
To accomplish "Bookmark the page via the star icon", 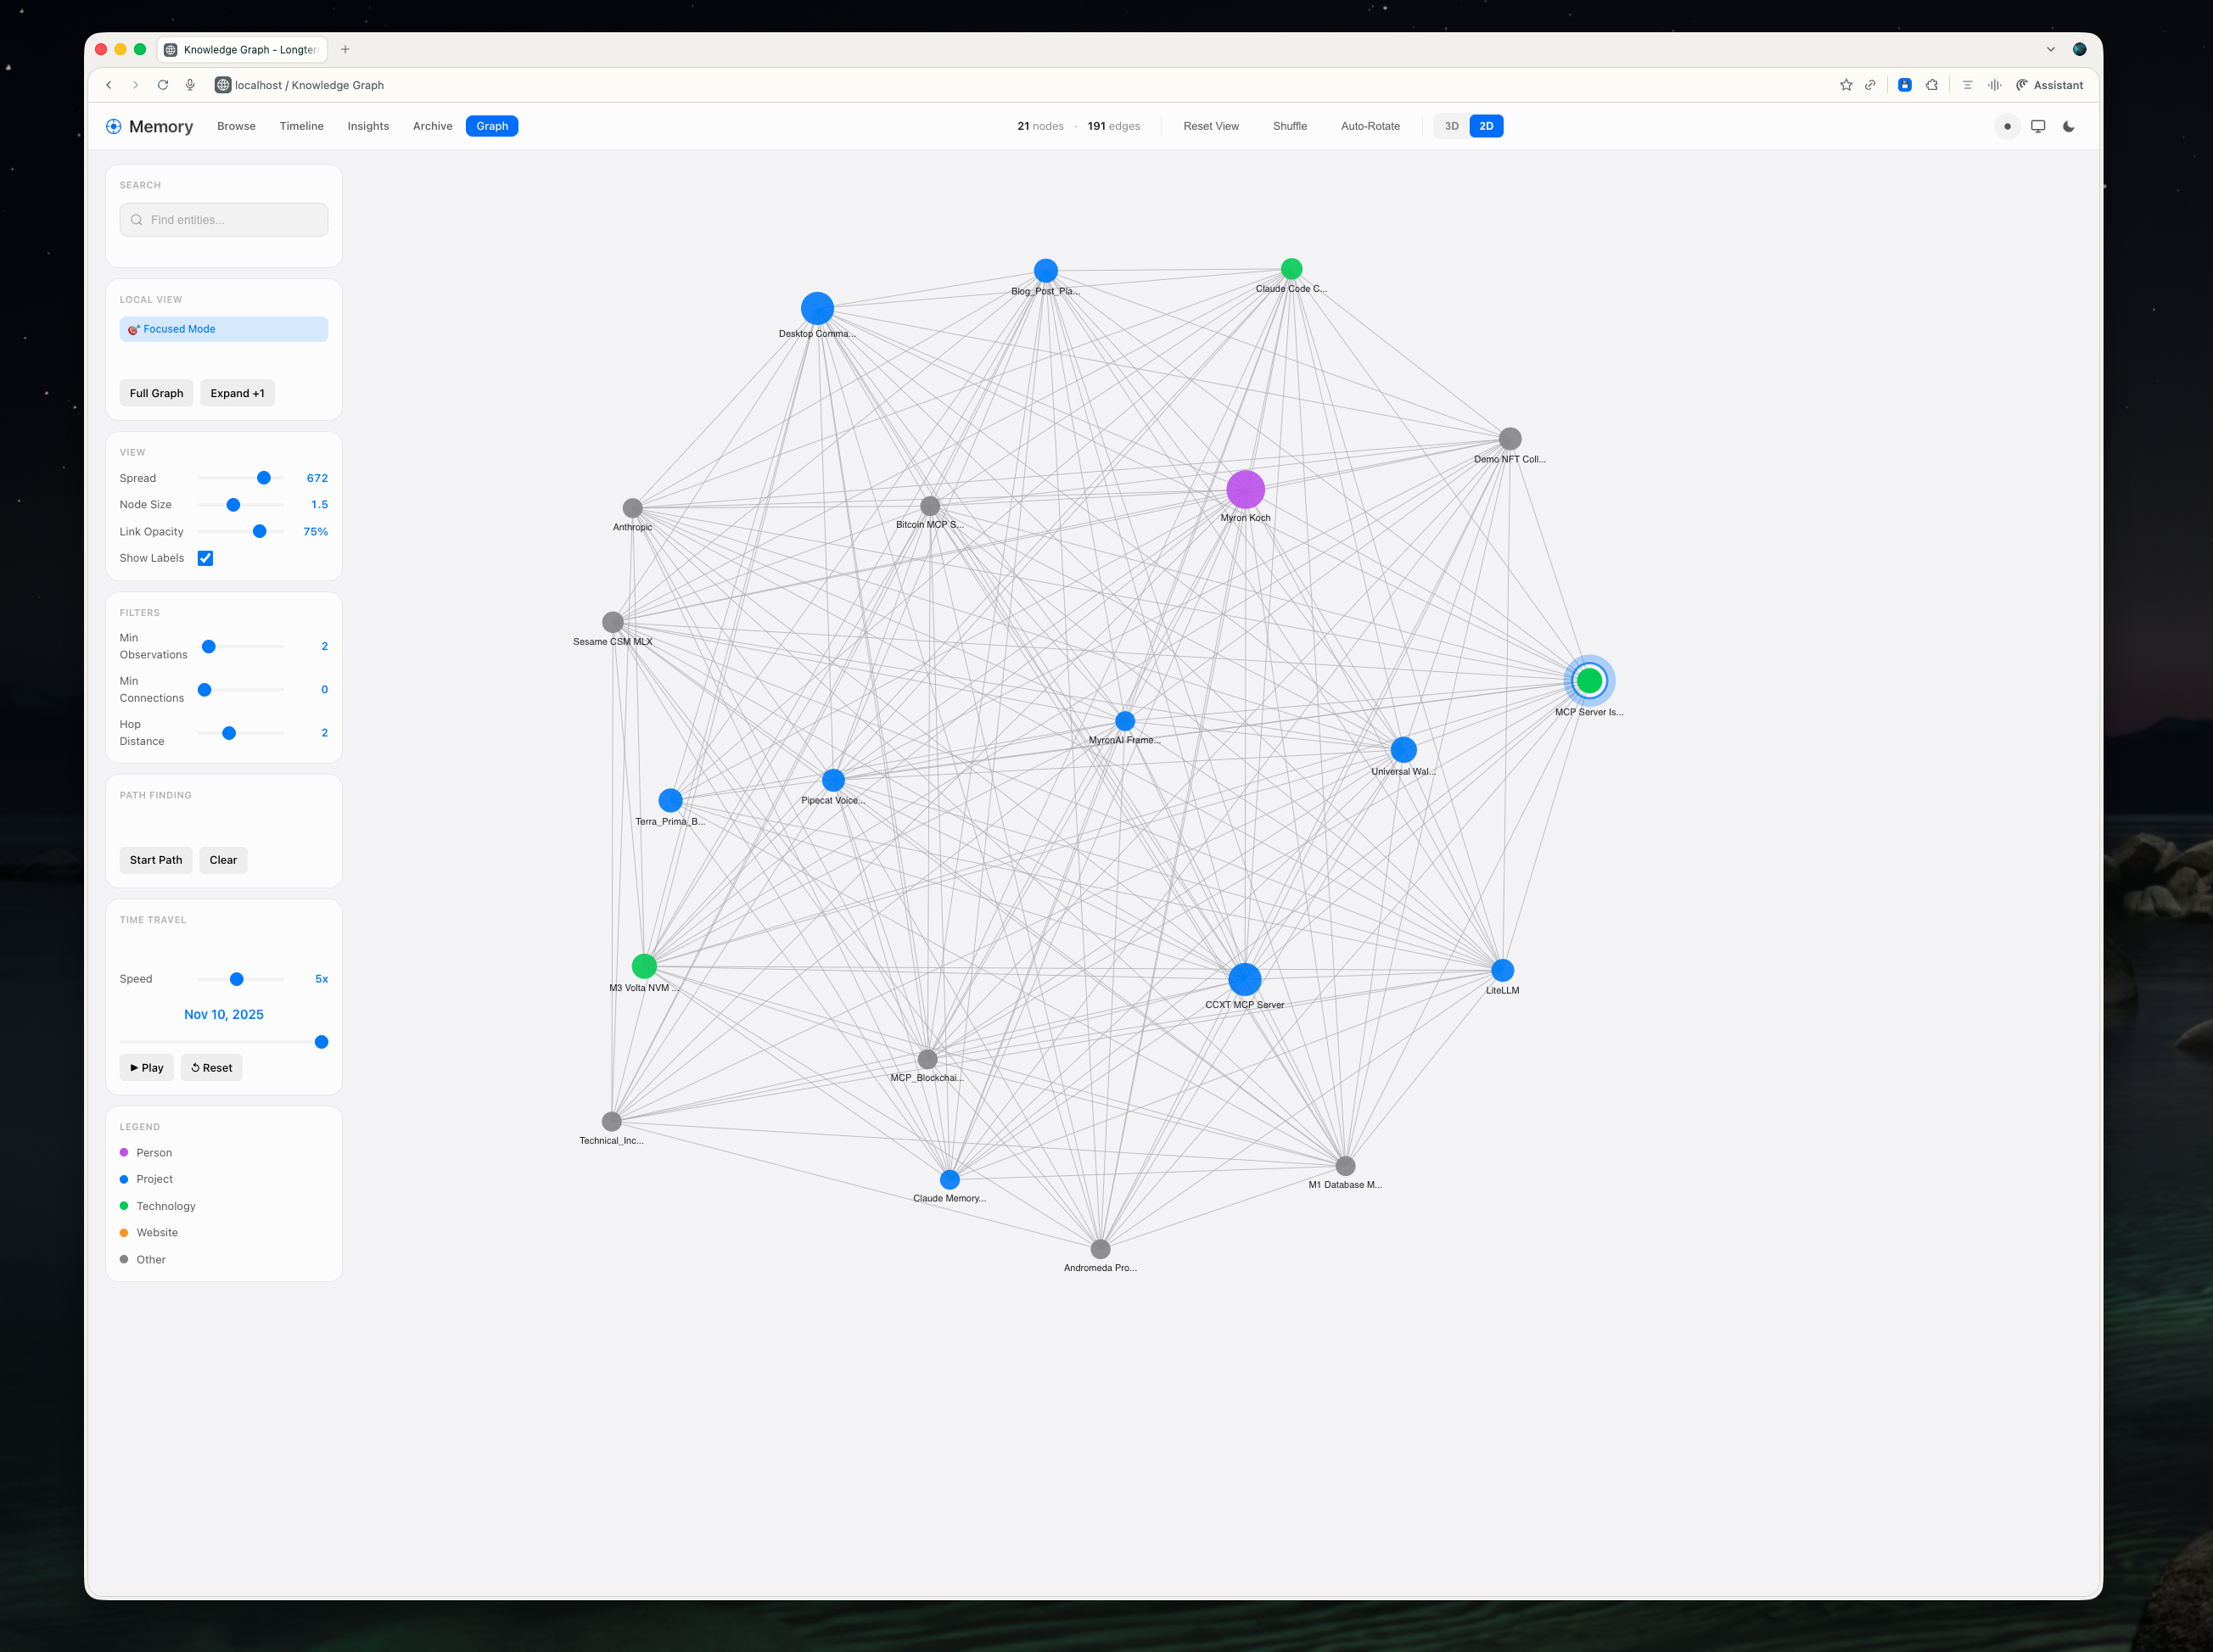I will coord(1847,85).
